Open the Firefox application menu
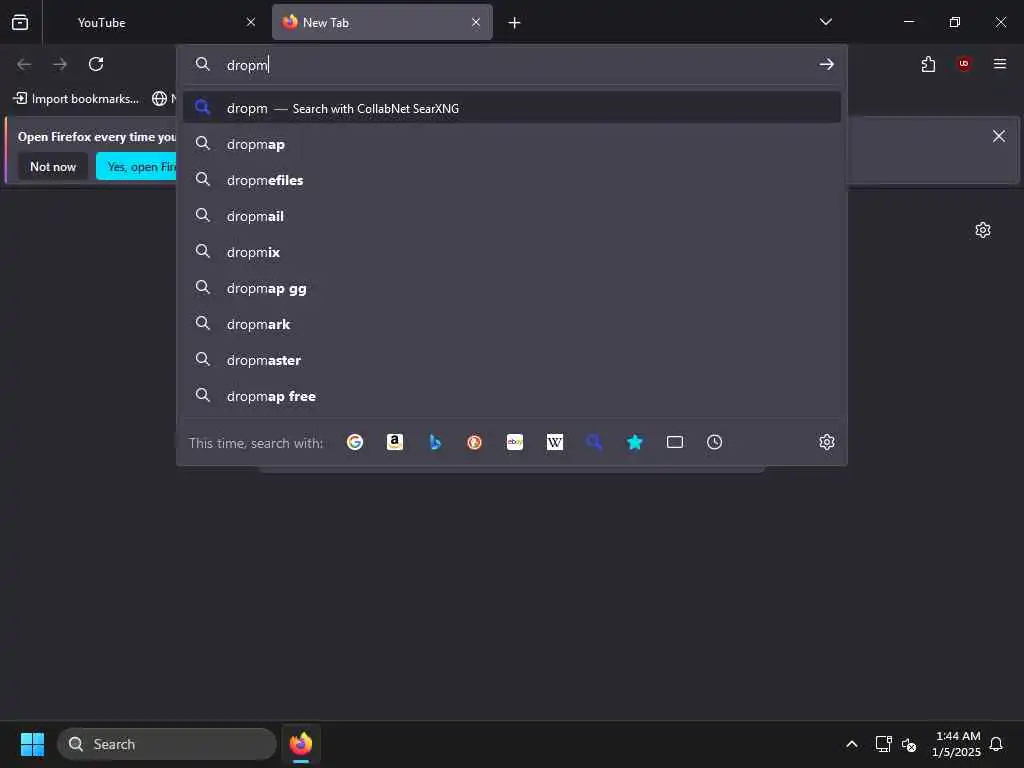This screenshot has width=1024, height=768. (1000, 63)
